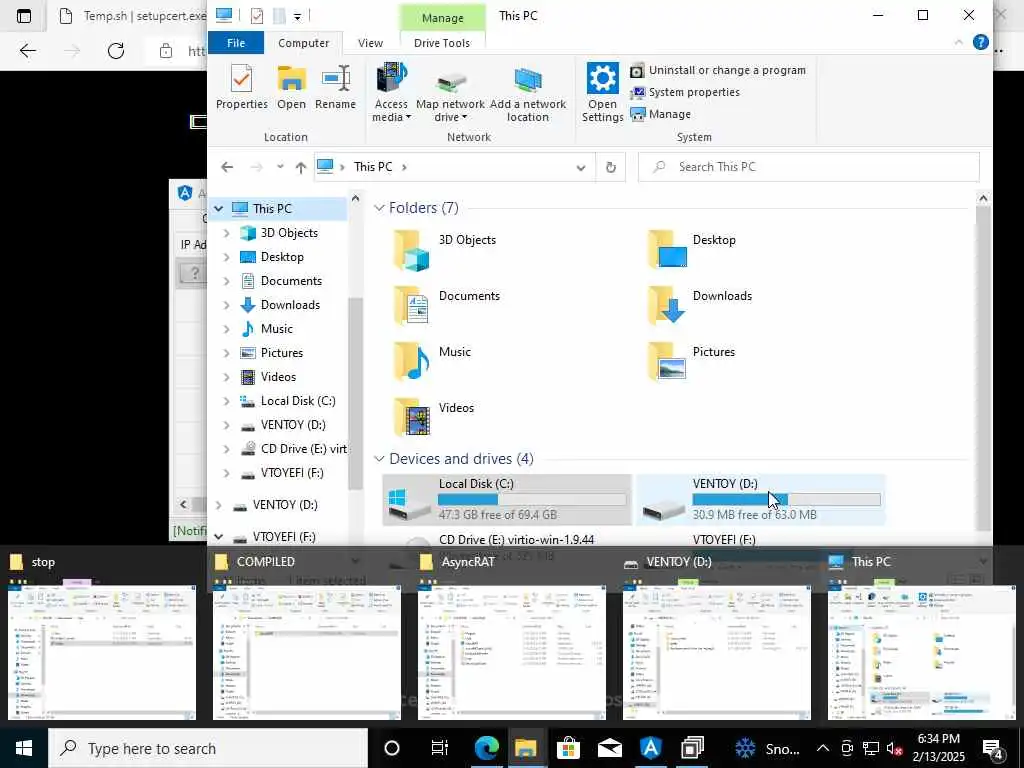Screen dimensions: 1024x768
Task: Open Explorer help question mark icon
Action: click(980, 42)
